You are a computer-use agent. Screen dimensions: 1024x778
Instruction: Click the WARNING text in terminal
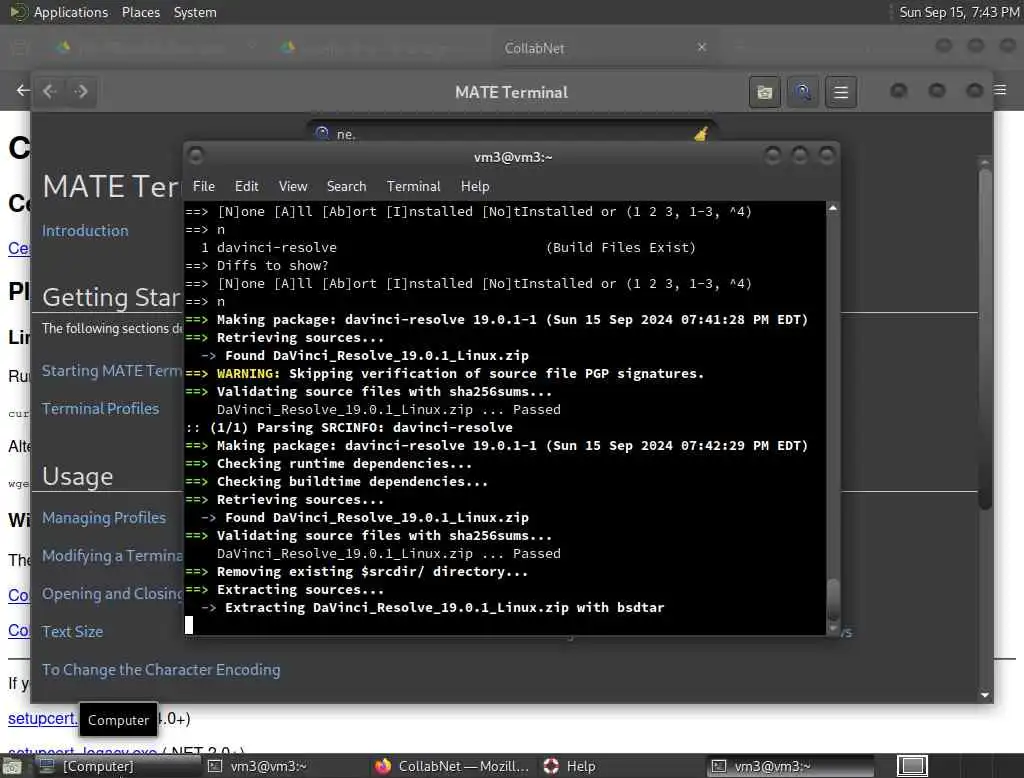[x=248, y=374]
